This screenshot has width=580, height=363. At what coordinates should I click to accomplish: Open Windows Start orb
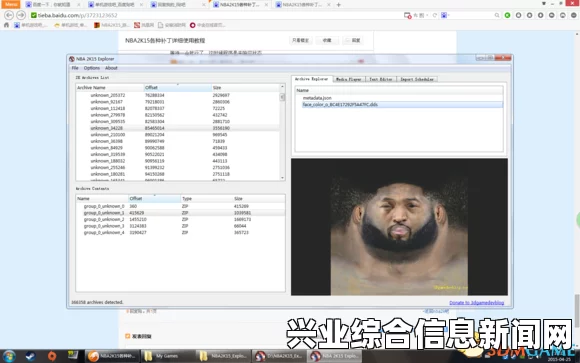coord(9,356)
